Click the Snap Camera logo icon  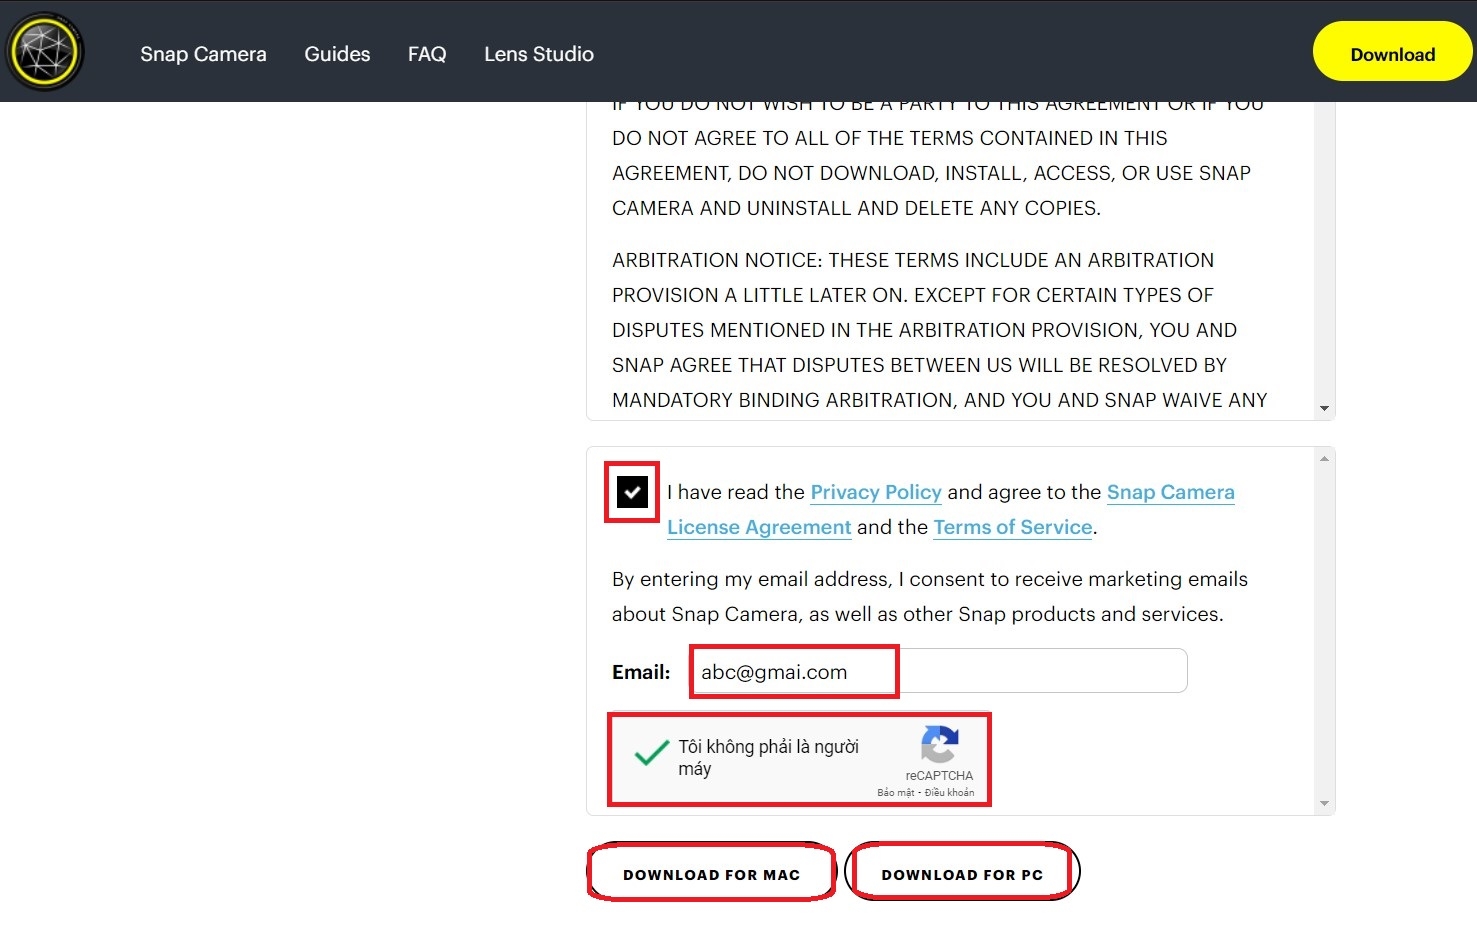coord(44,51)
